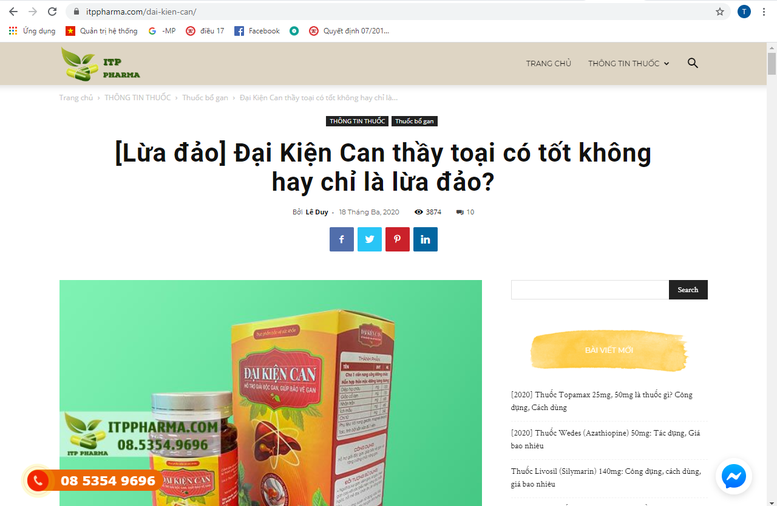This screenshot has height=506, width=777.
Task: Reload the page using the refresh icon
Action: 52,11
